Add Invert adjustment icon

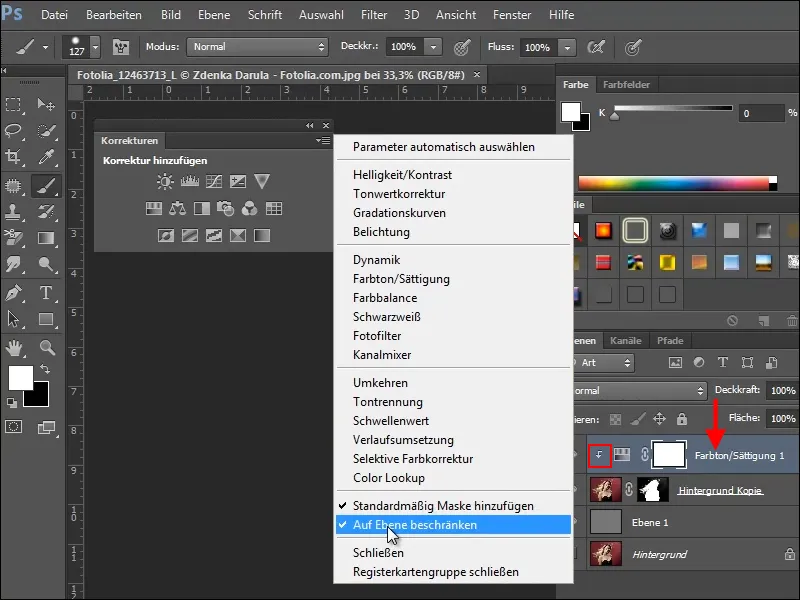click(x=166, y=235)
